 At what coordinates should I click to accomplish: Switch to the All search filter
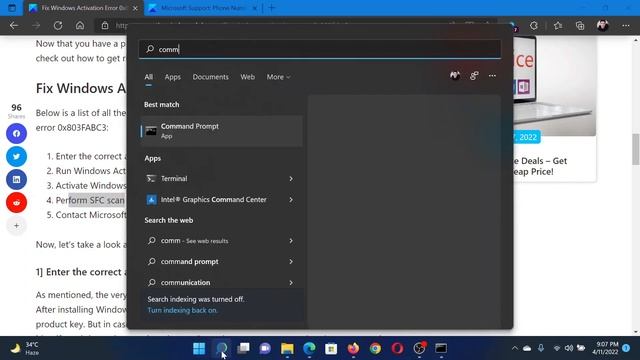point(149,77)
